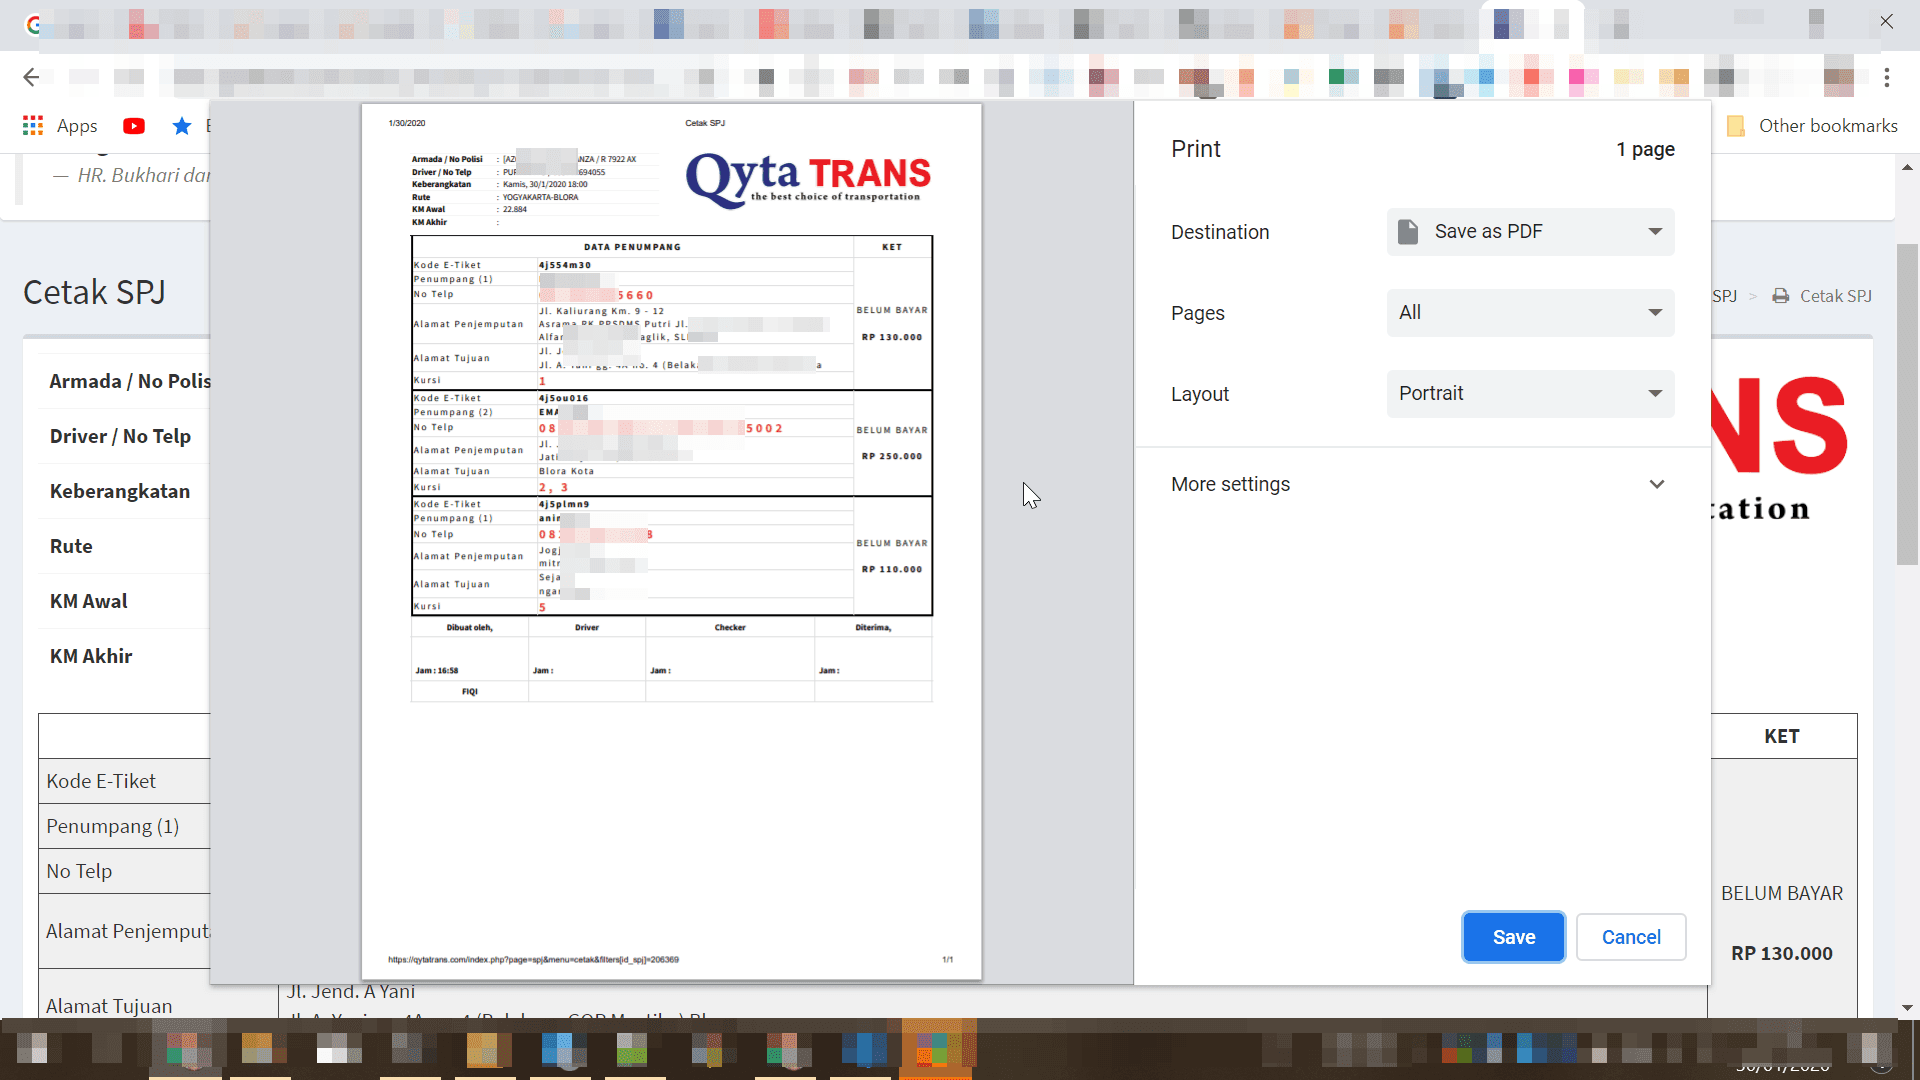The height and width of the screenshot is (1080, 1920).
Task: Click the printer icon beside Cetak SPJ
Action: coord(1780,296)
